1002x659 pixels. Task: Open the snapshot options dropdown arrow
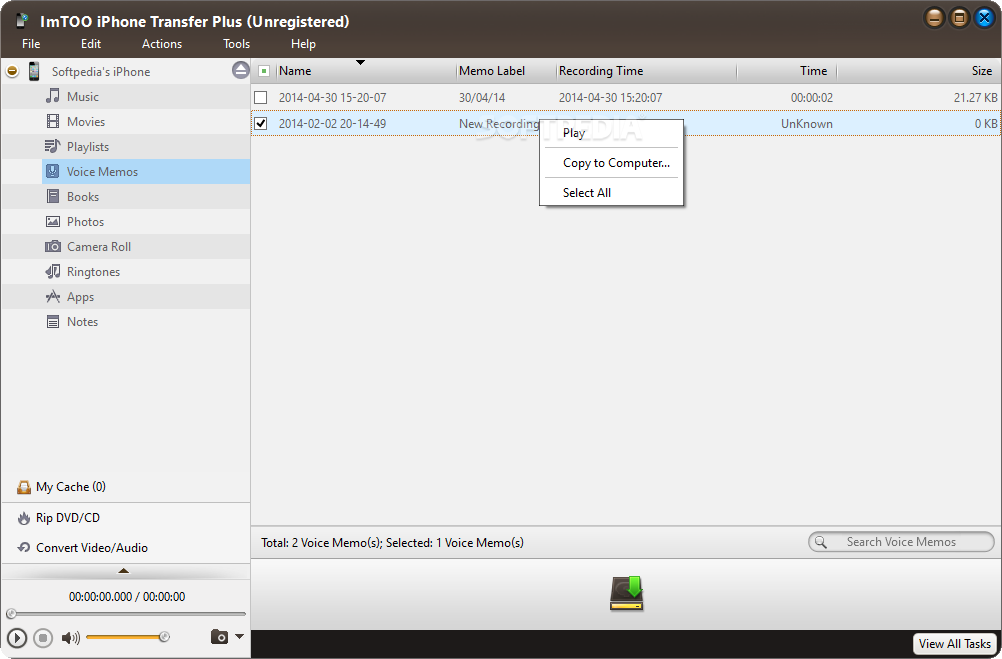(x=240, y=636)
